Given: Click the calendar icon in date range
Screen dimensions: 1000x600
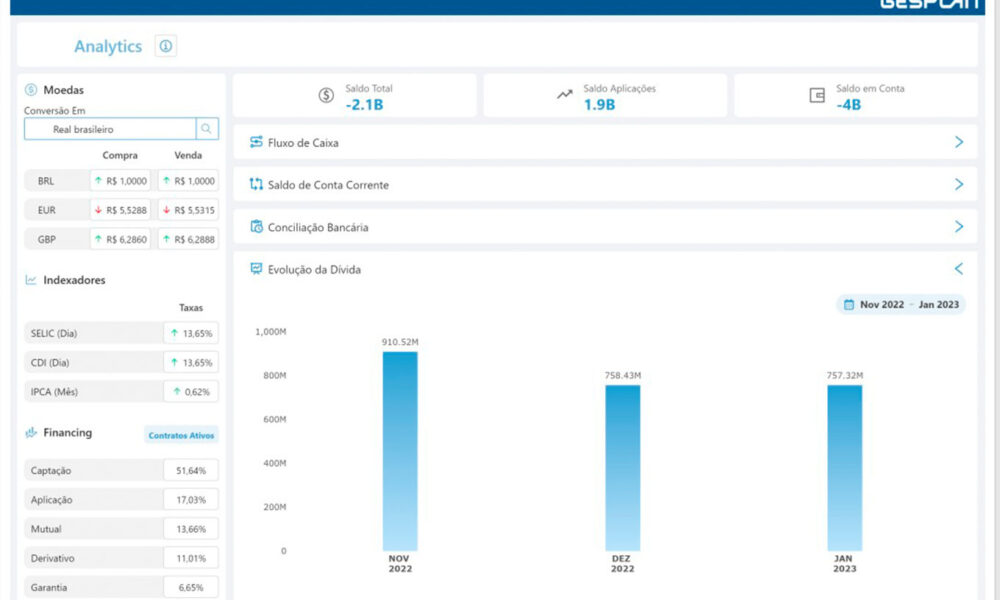Looking at the screenshot, I should click(x=849, y=304).
